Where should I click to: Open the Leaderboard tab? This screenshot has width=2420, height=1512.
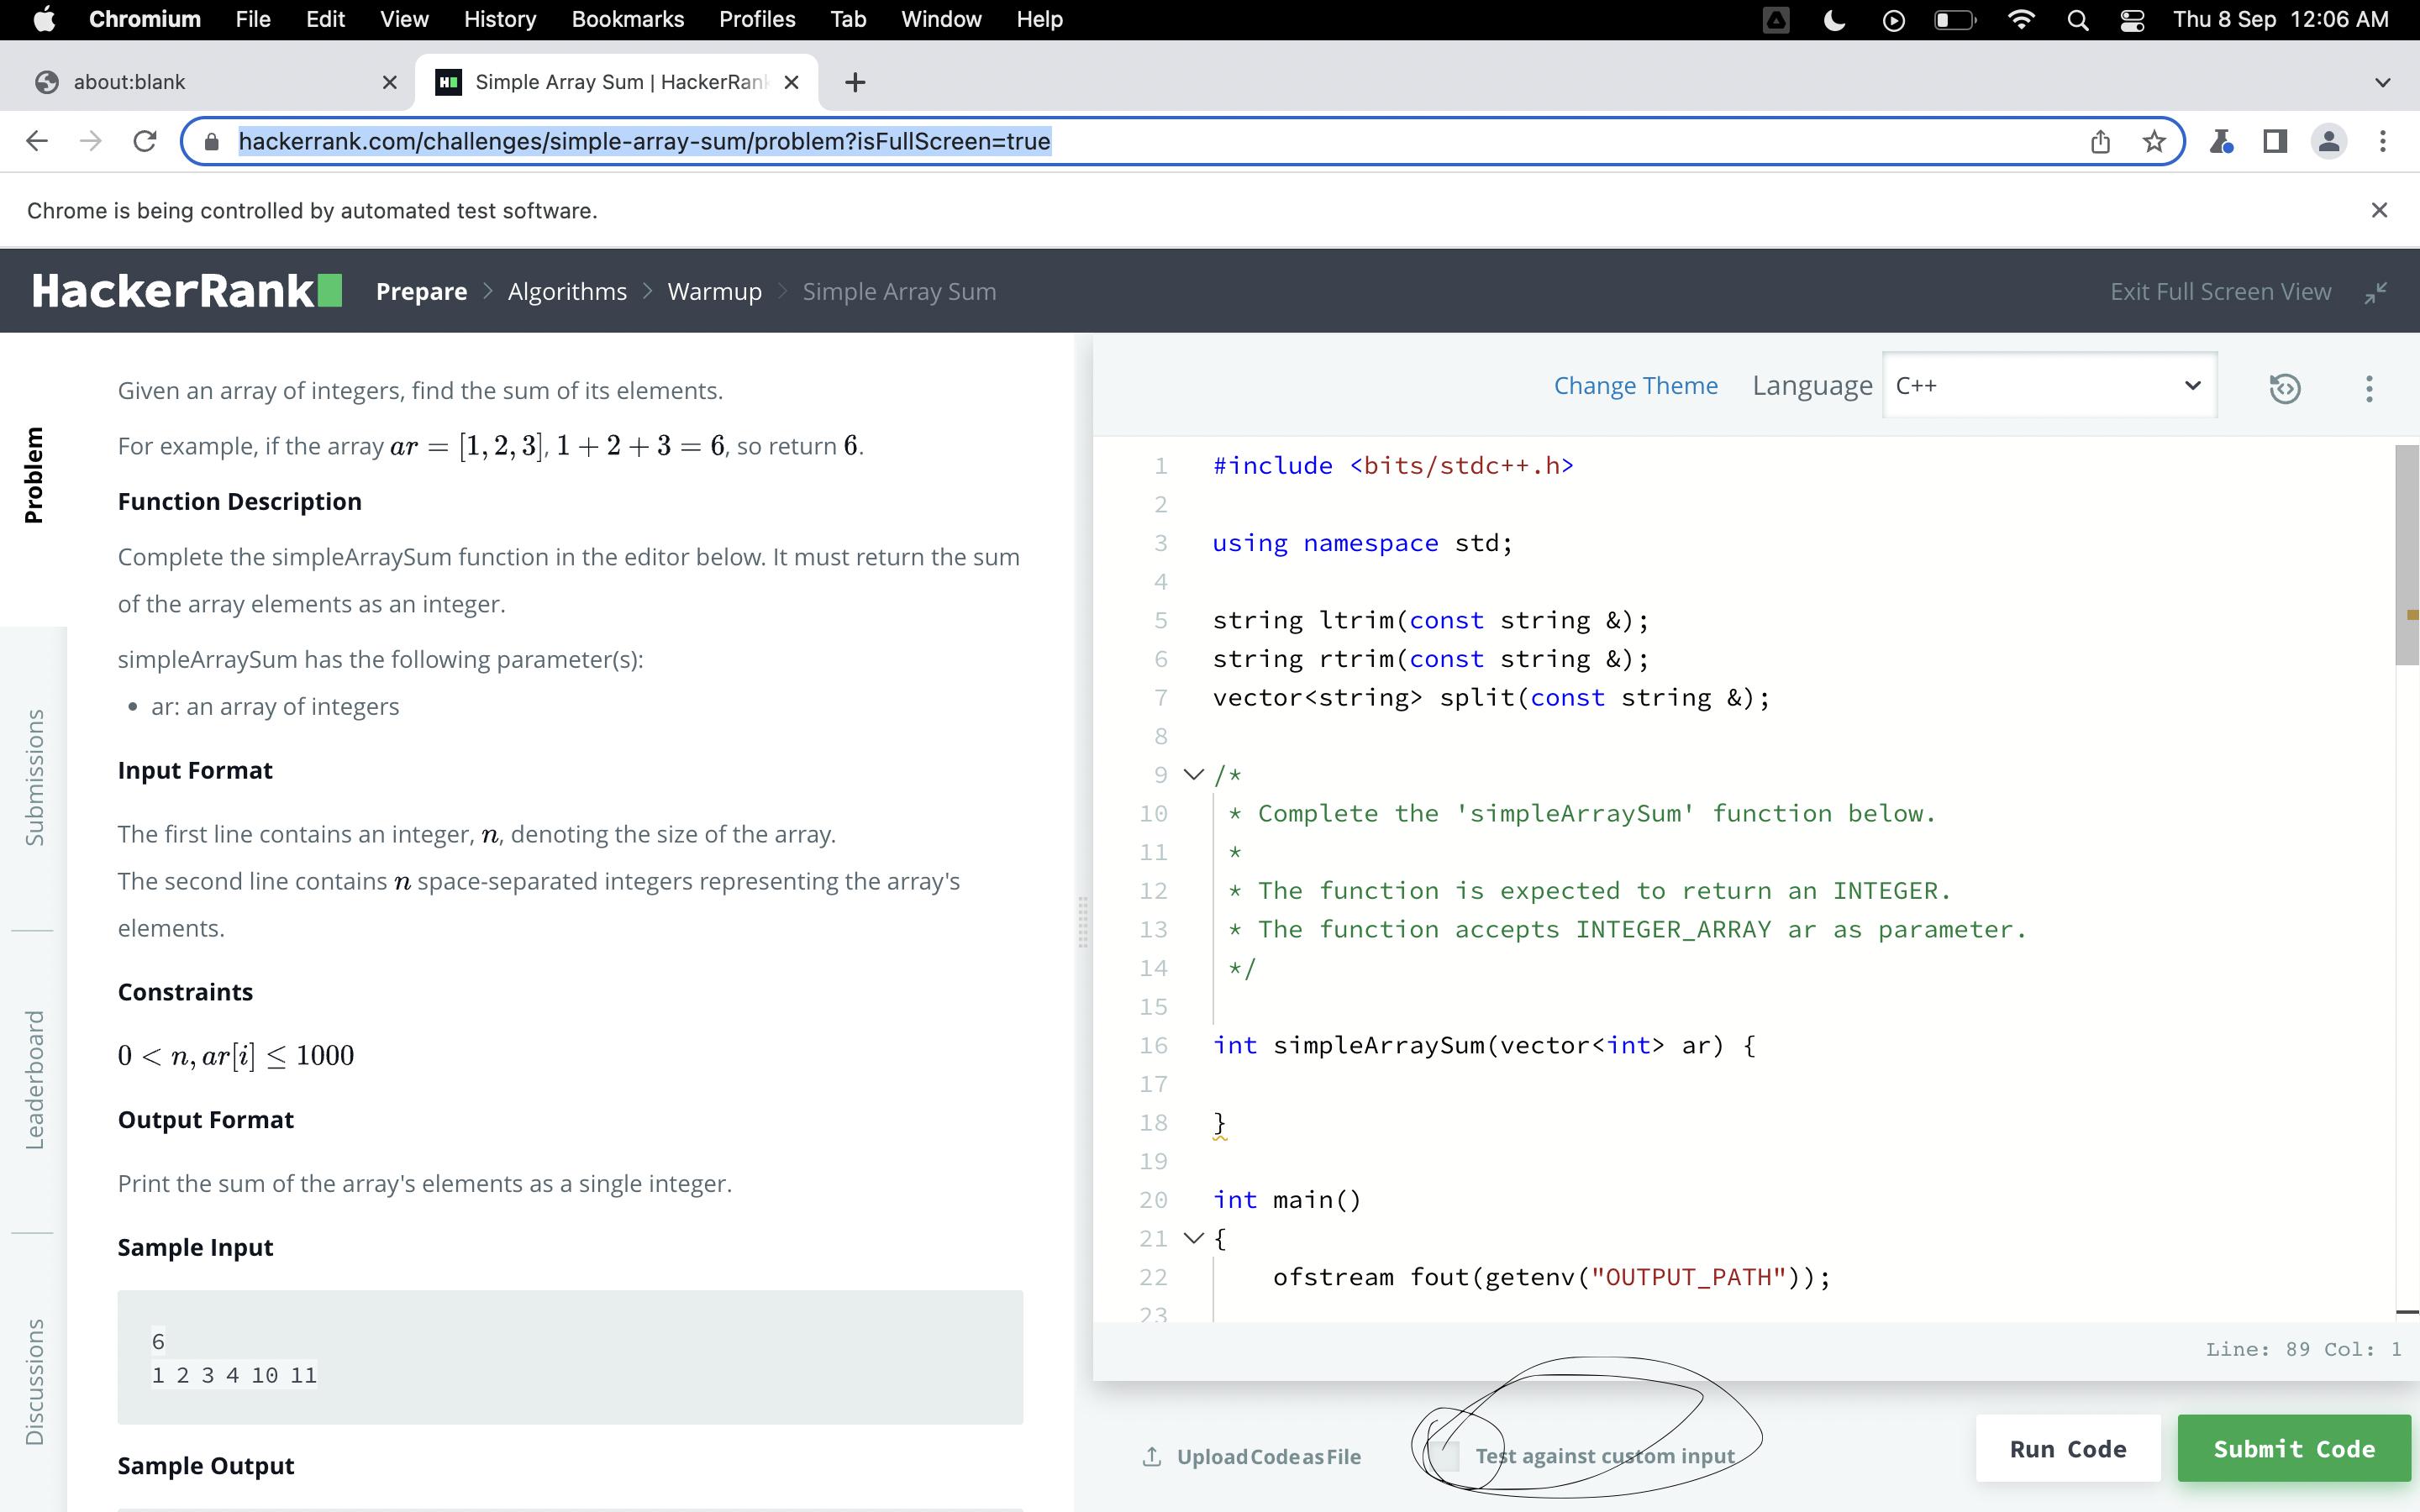click(x=34, y=1079)
